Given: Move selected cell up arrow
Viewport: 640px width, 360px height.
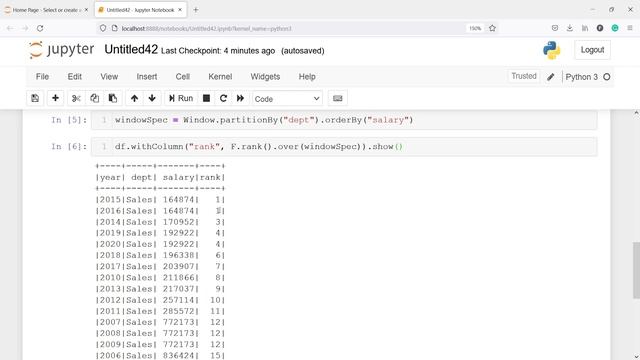Looking at the screenshot, I should click(x=134, y=98).
